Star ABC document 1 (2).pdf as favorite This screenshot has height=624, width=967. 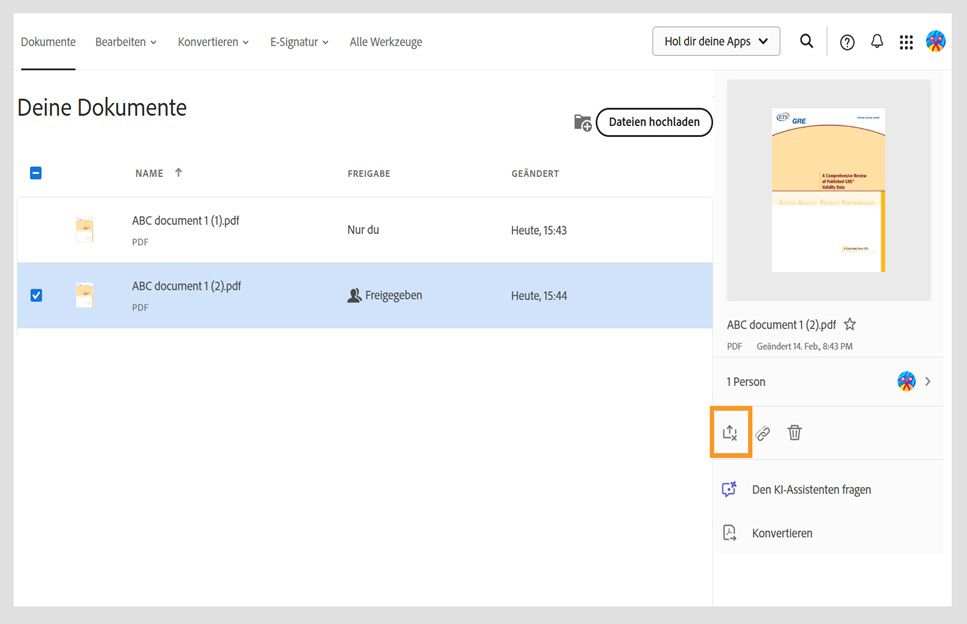click(x=850, y=325)
